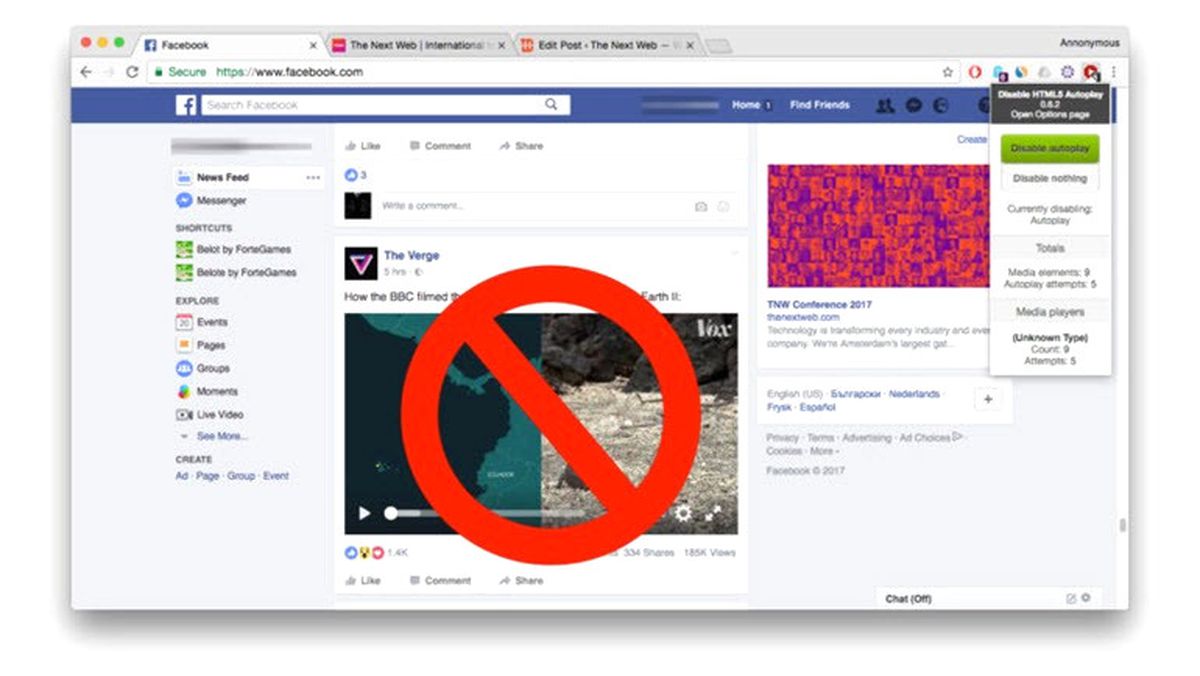Click the Opera extension icon in toolbar
This screenshot has width=1200, height=676.
(x=976, y=72)
